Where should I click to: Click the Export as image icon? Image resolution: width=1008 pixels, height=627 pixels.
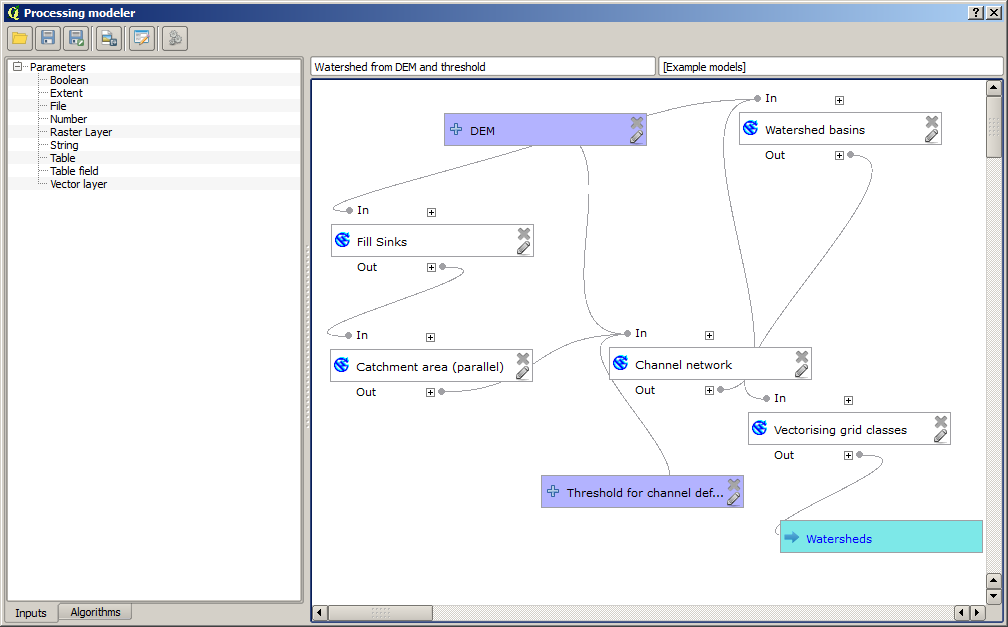point(108,39)
